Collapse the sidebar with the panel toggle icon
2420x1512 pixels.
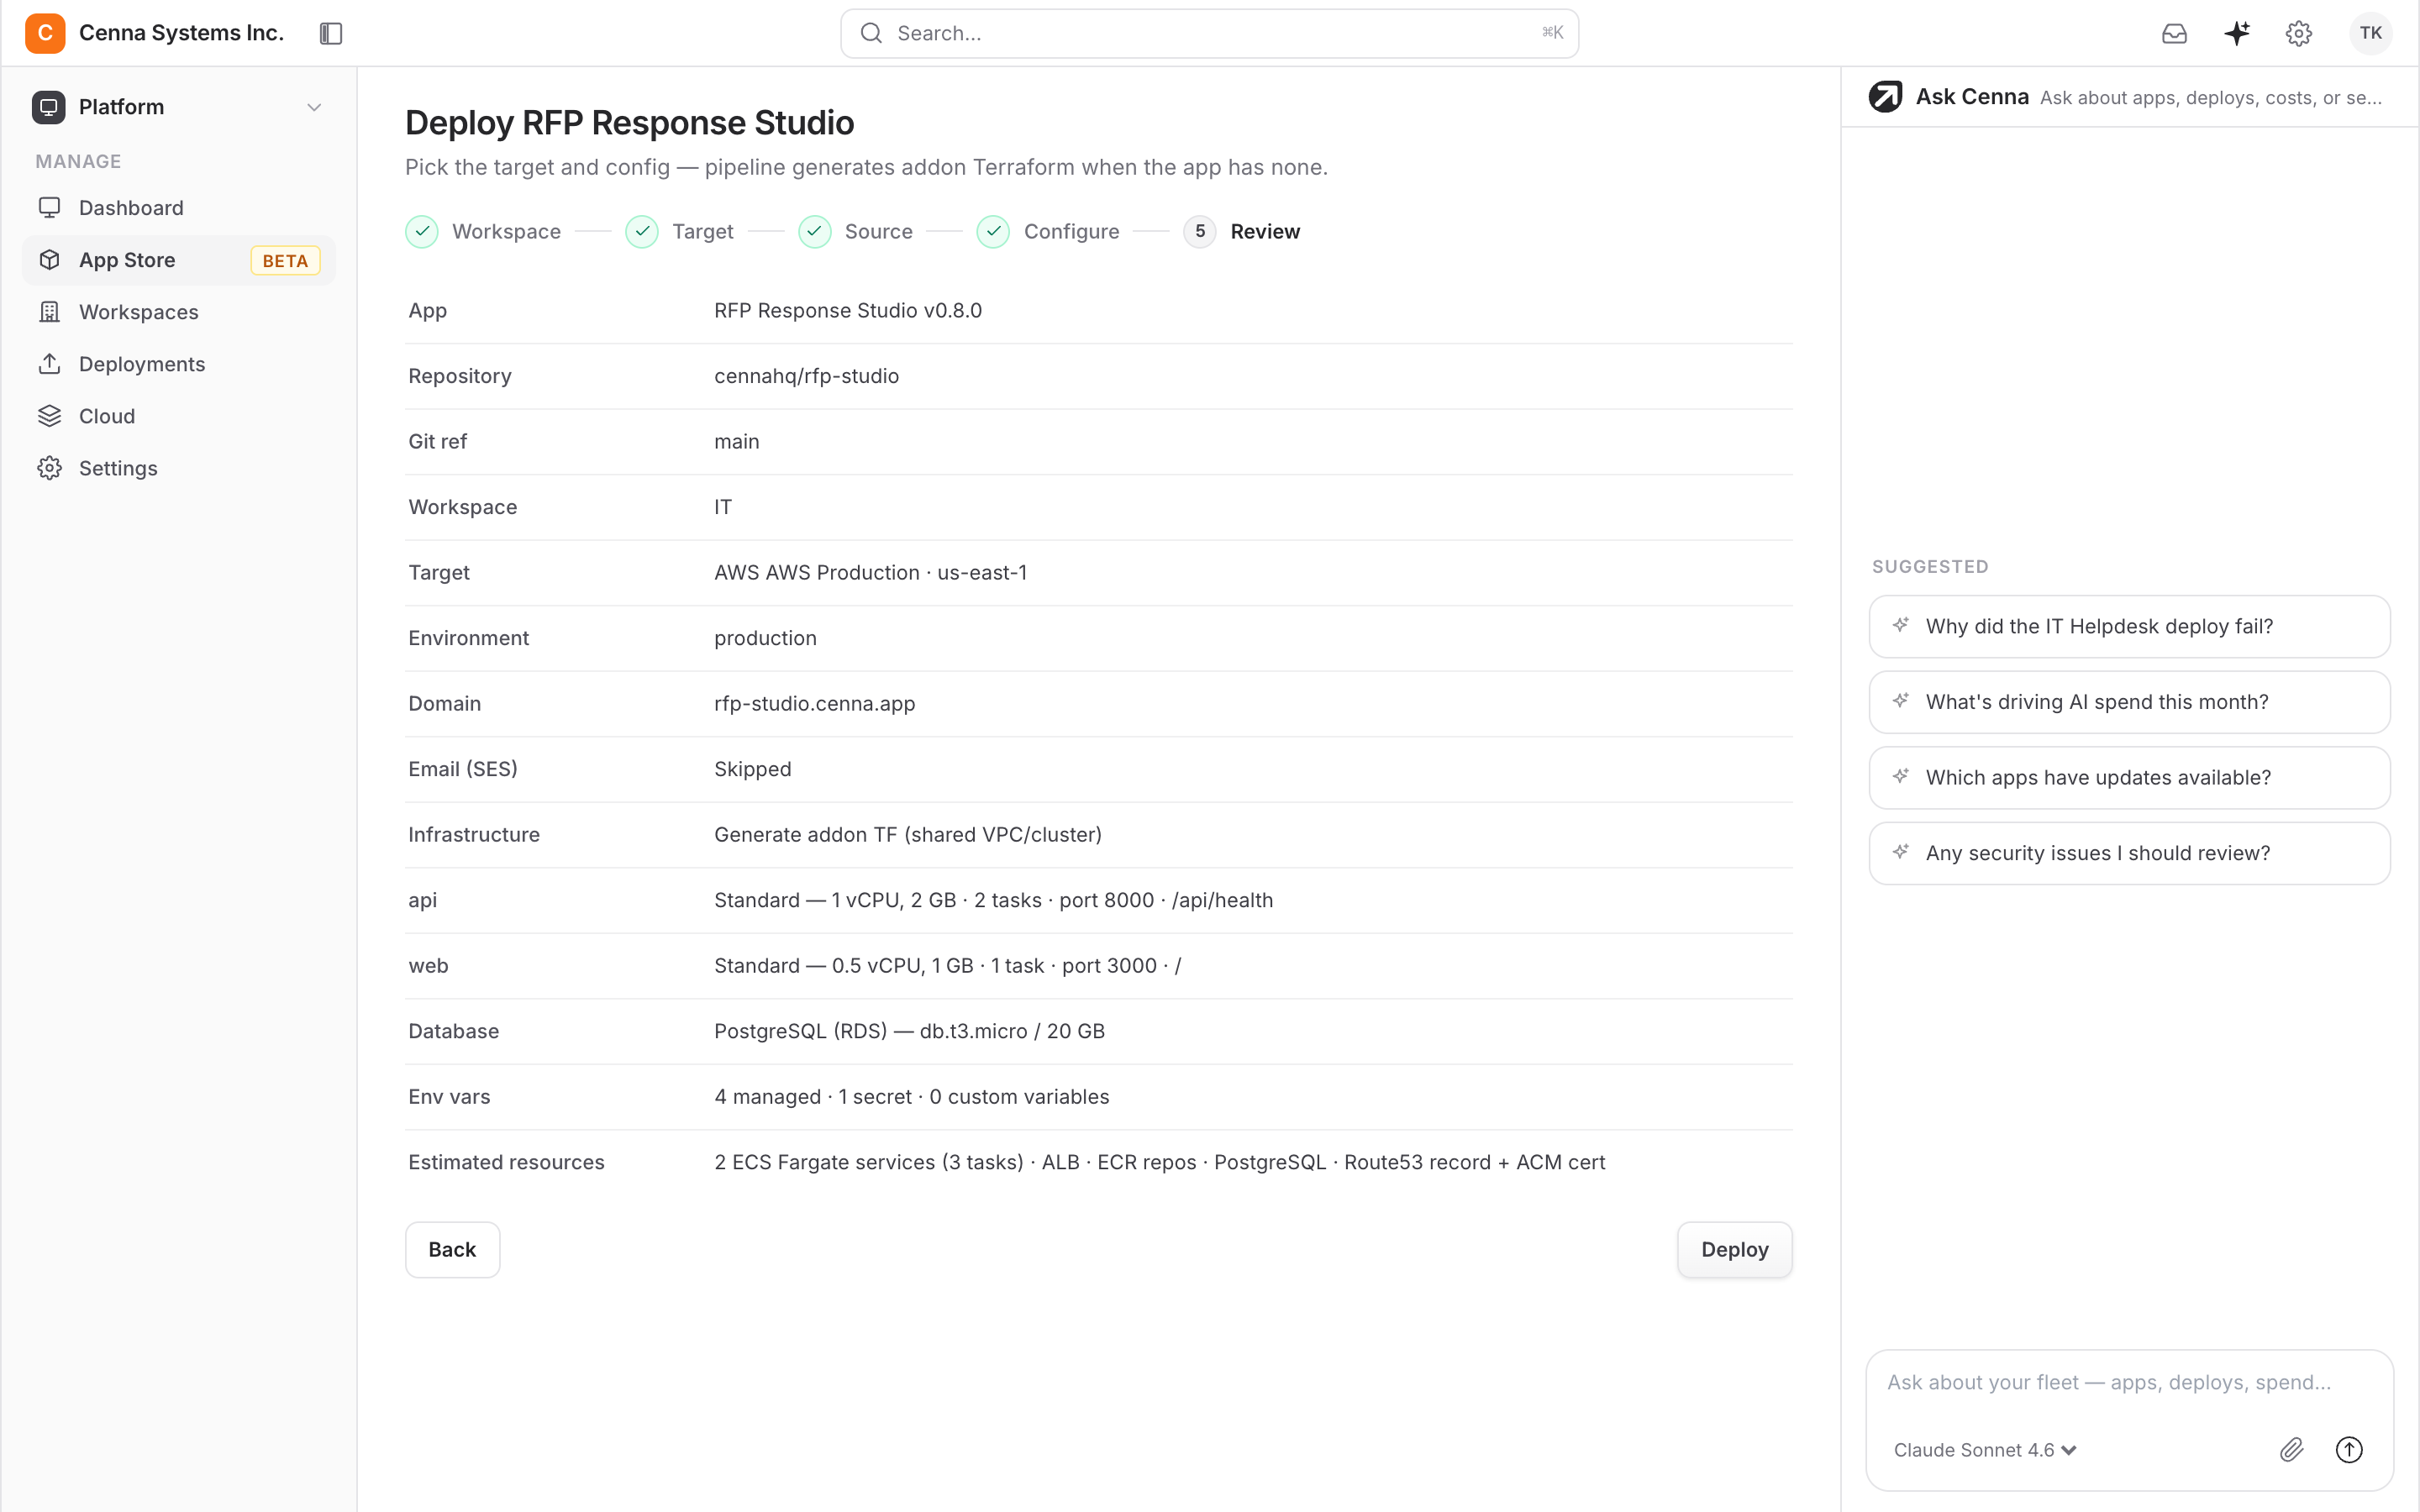pos(331,33)
